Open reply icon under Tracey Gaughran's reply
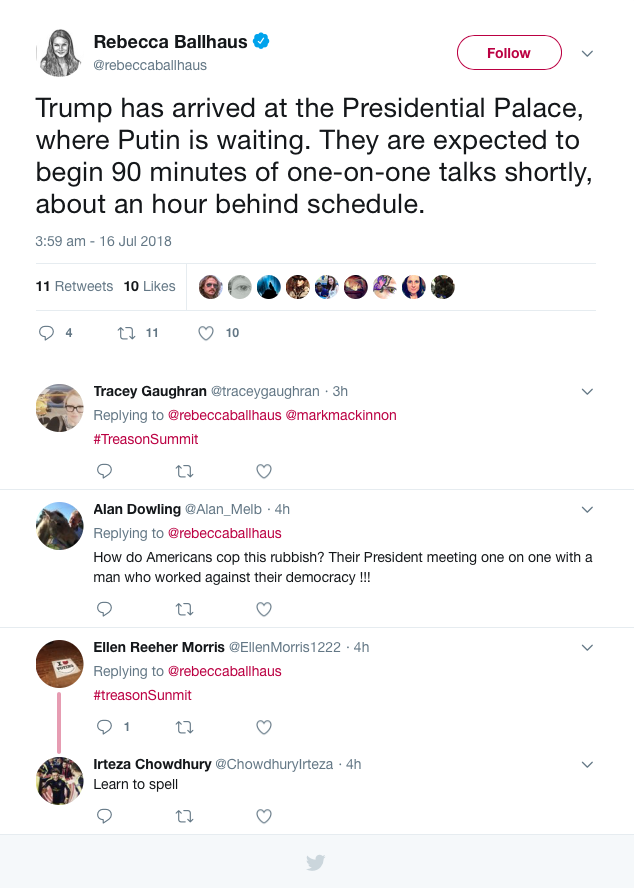The image size is (634, 888). coord(104,470)
